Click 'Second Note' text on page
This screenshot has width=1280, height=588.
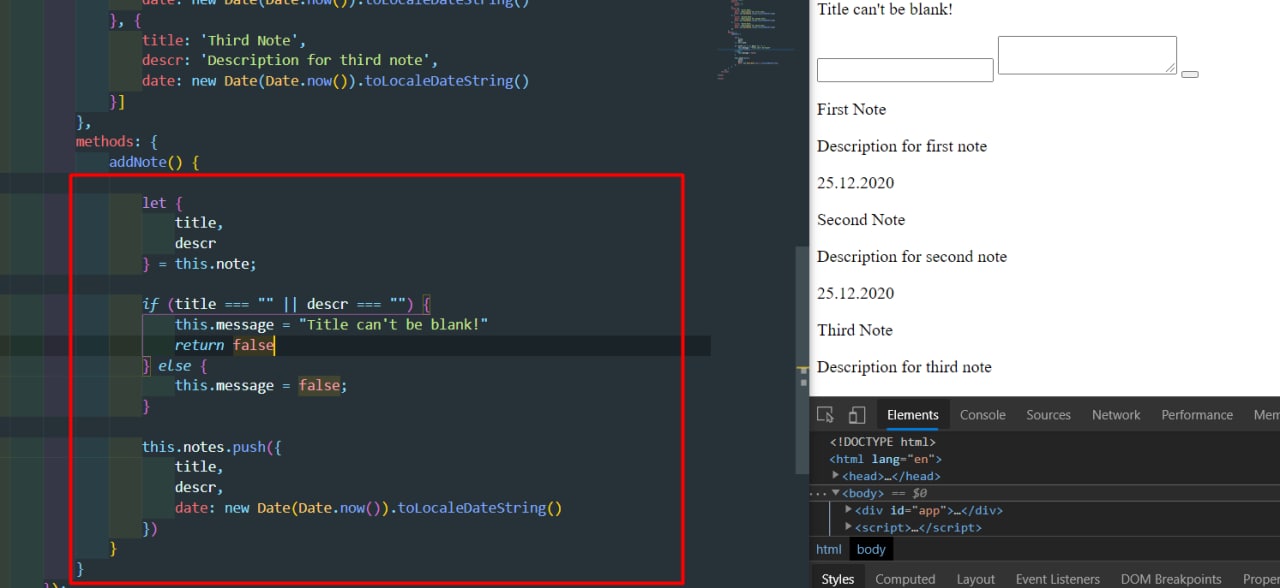(861, 220)
